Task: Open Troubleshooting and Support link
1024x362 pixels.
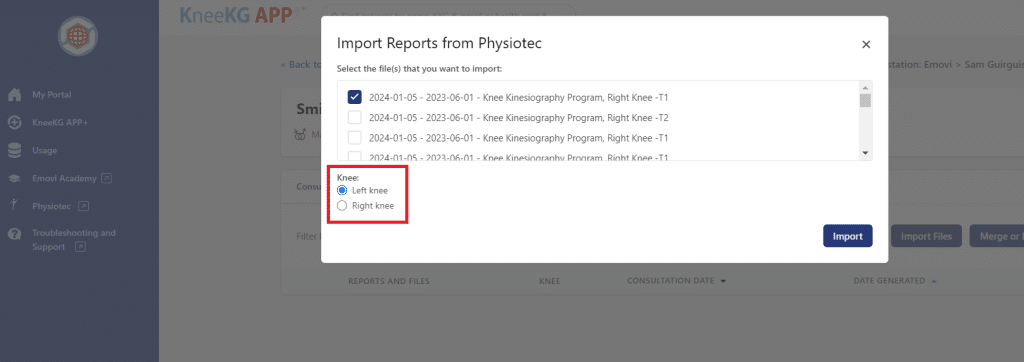Action: (74, 240)
